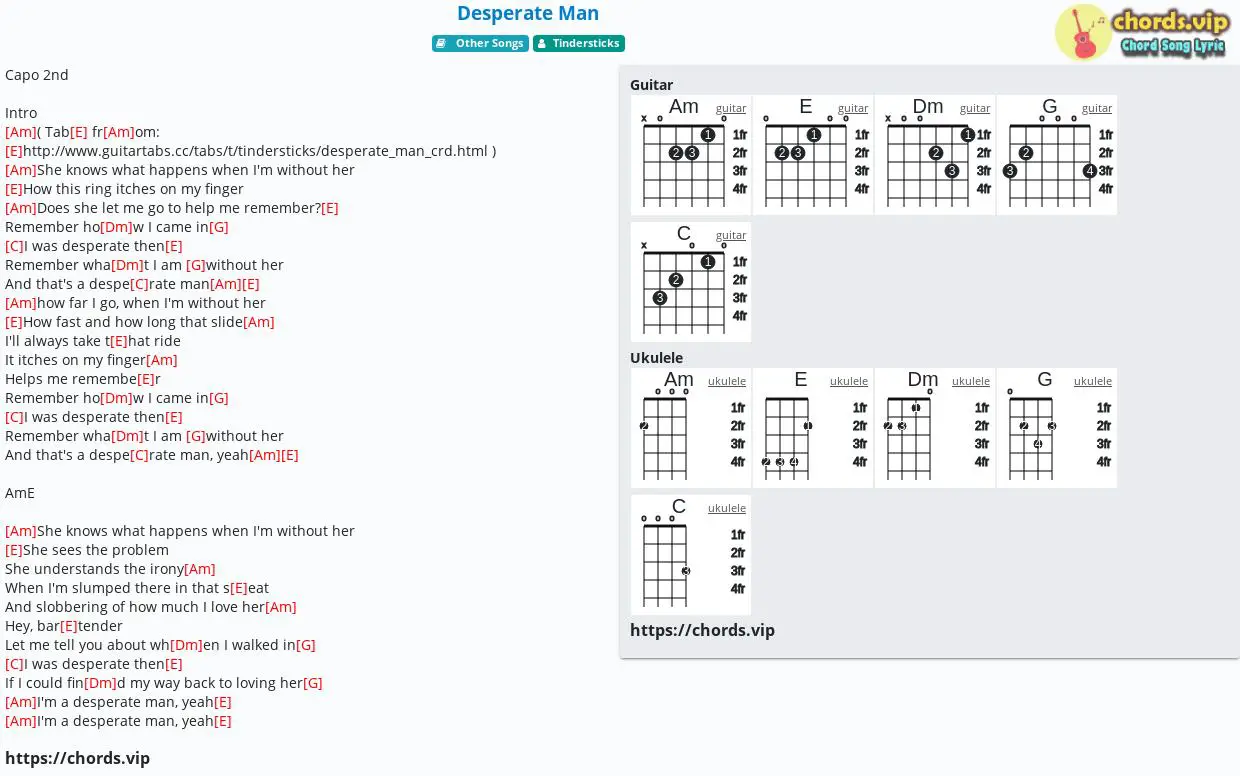
Task: Click the line 'Helps me remember'
Action: point(83,379)
